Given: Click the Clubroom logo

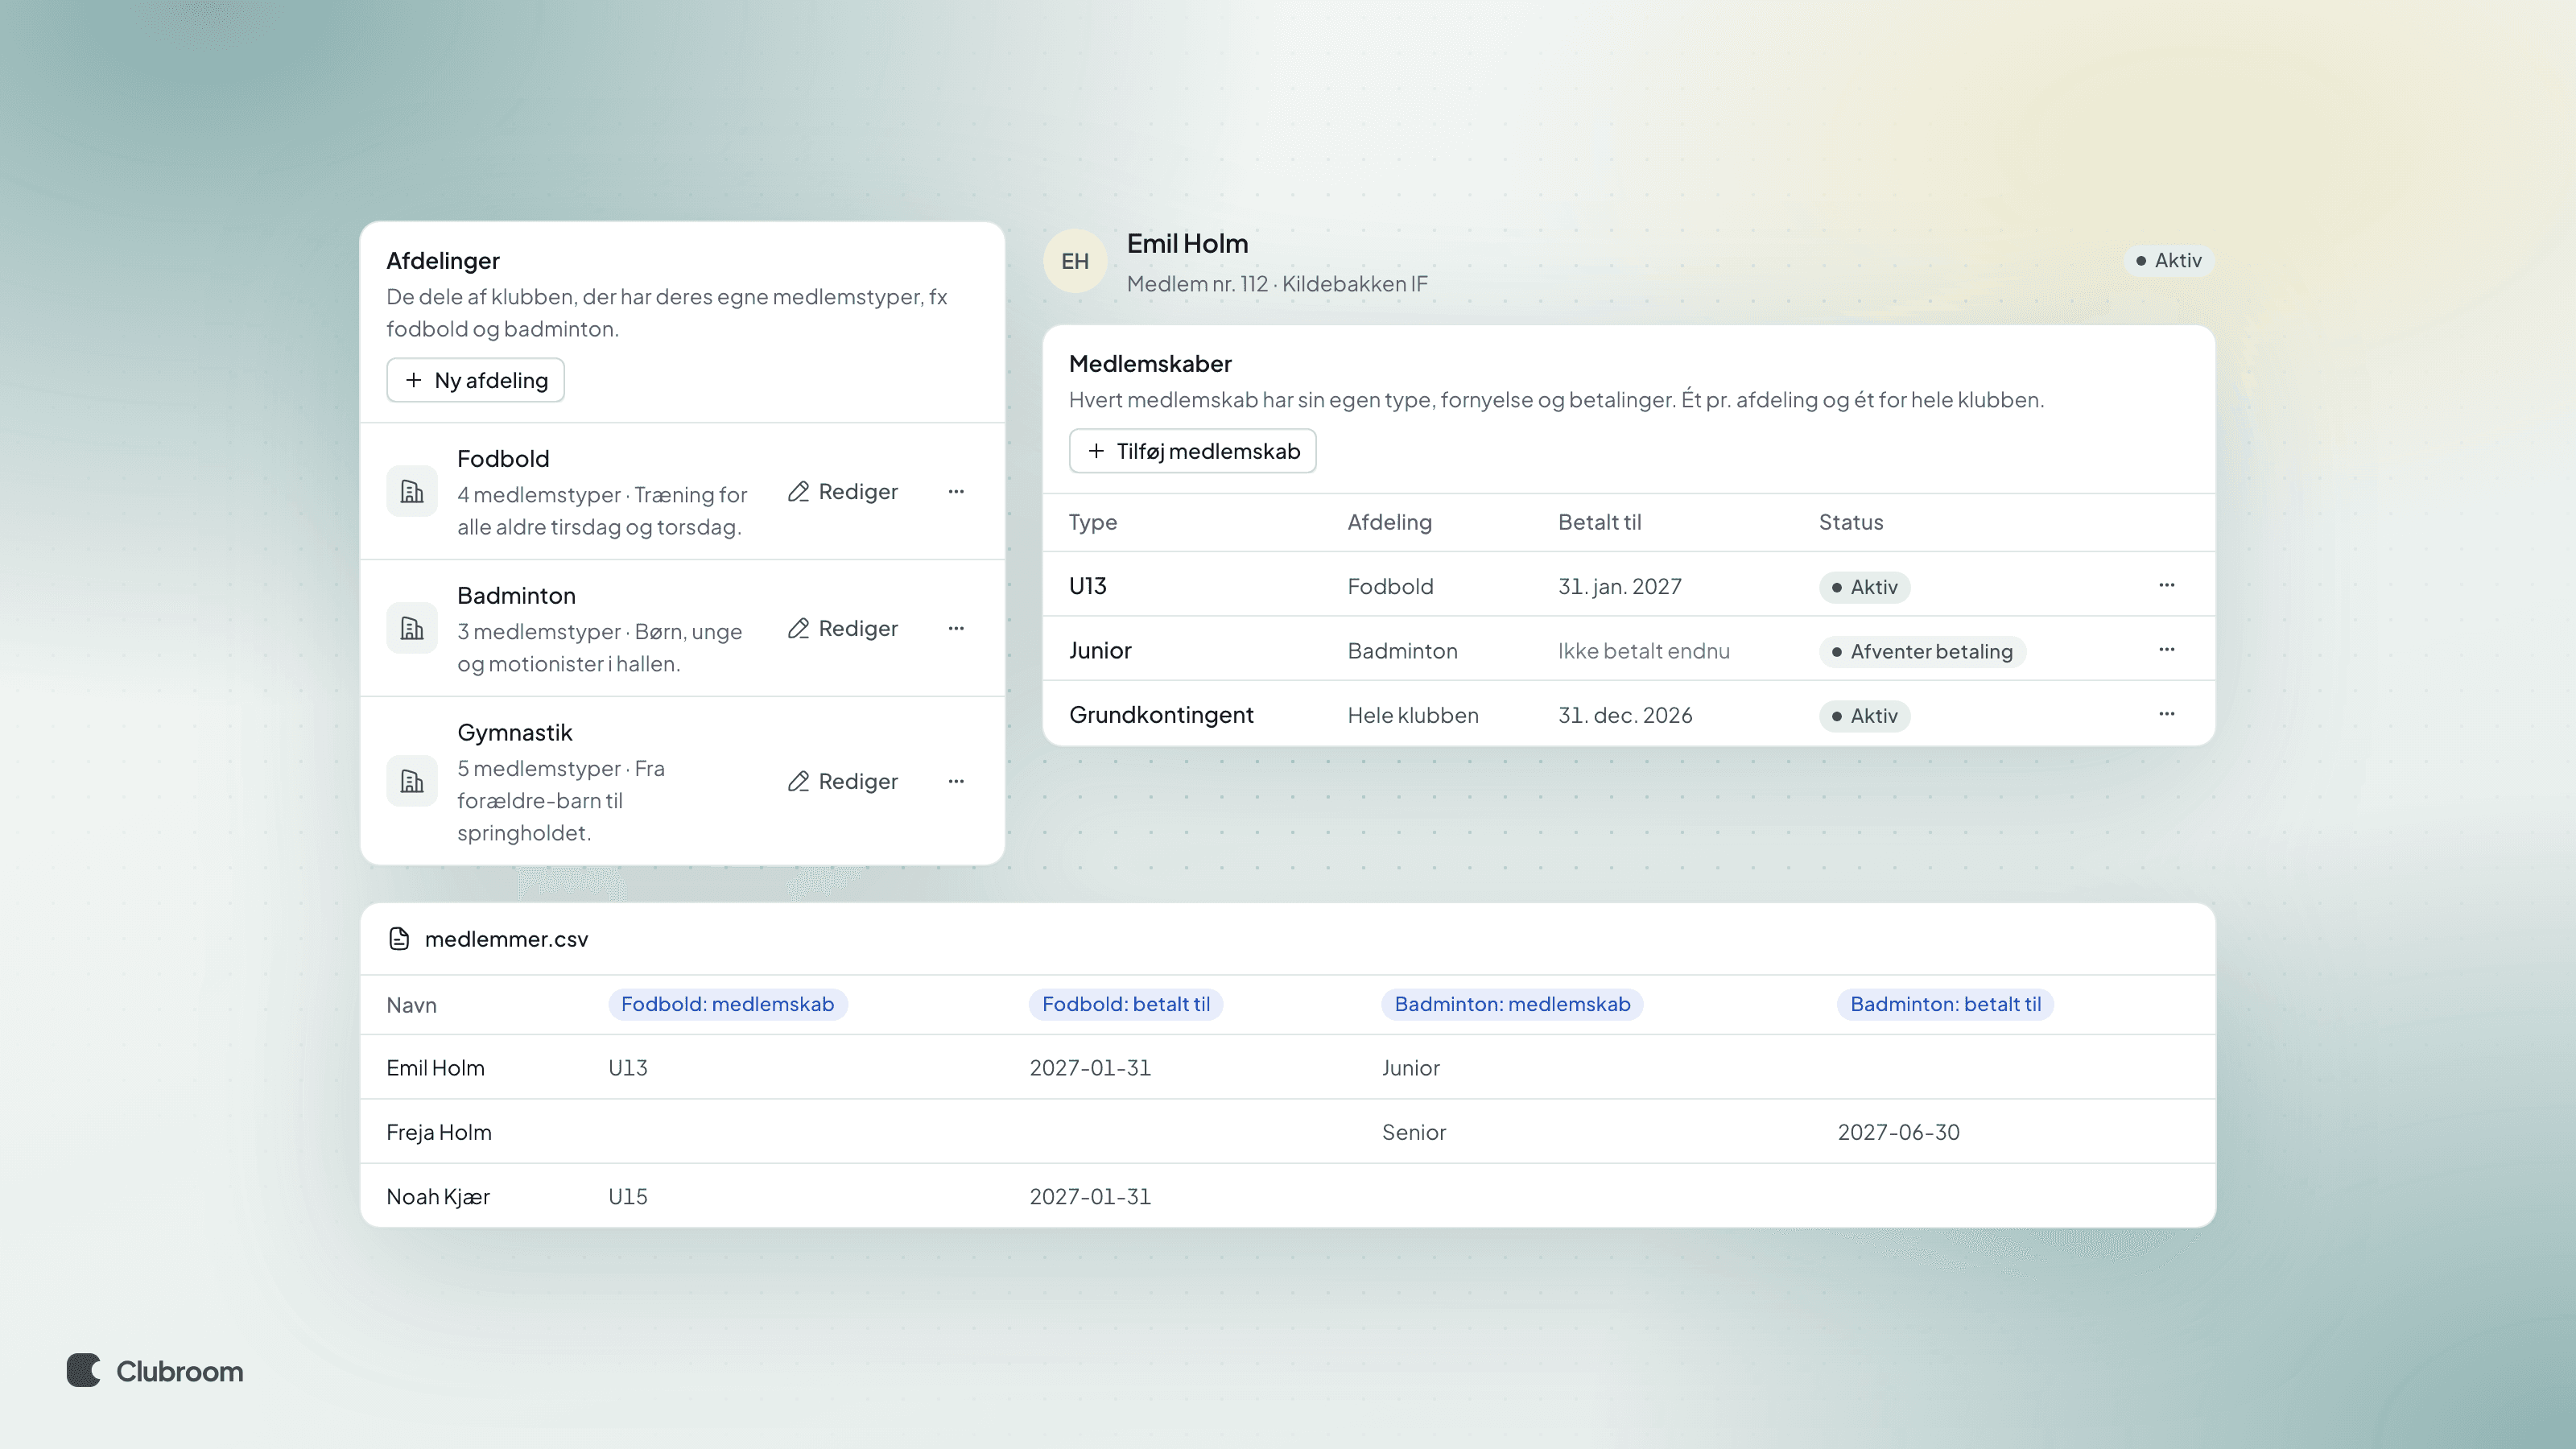Looking at the screenshot, I should point(155,1370).
